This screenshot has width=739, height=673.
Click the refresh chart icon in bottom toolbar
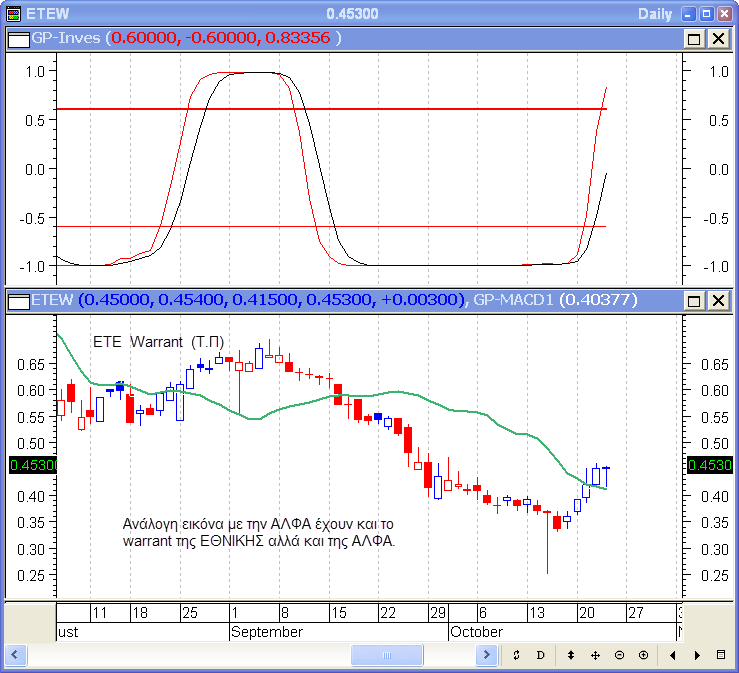(x=516, y=655)
